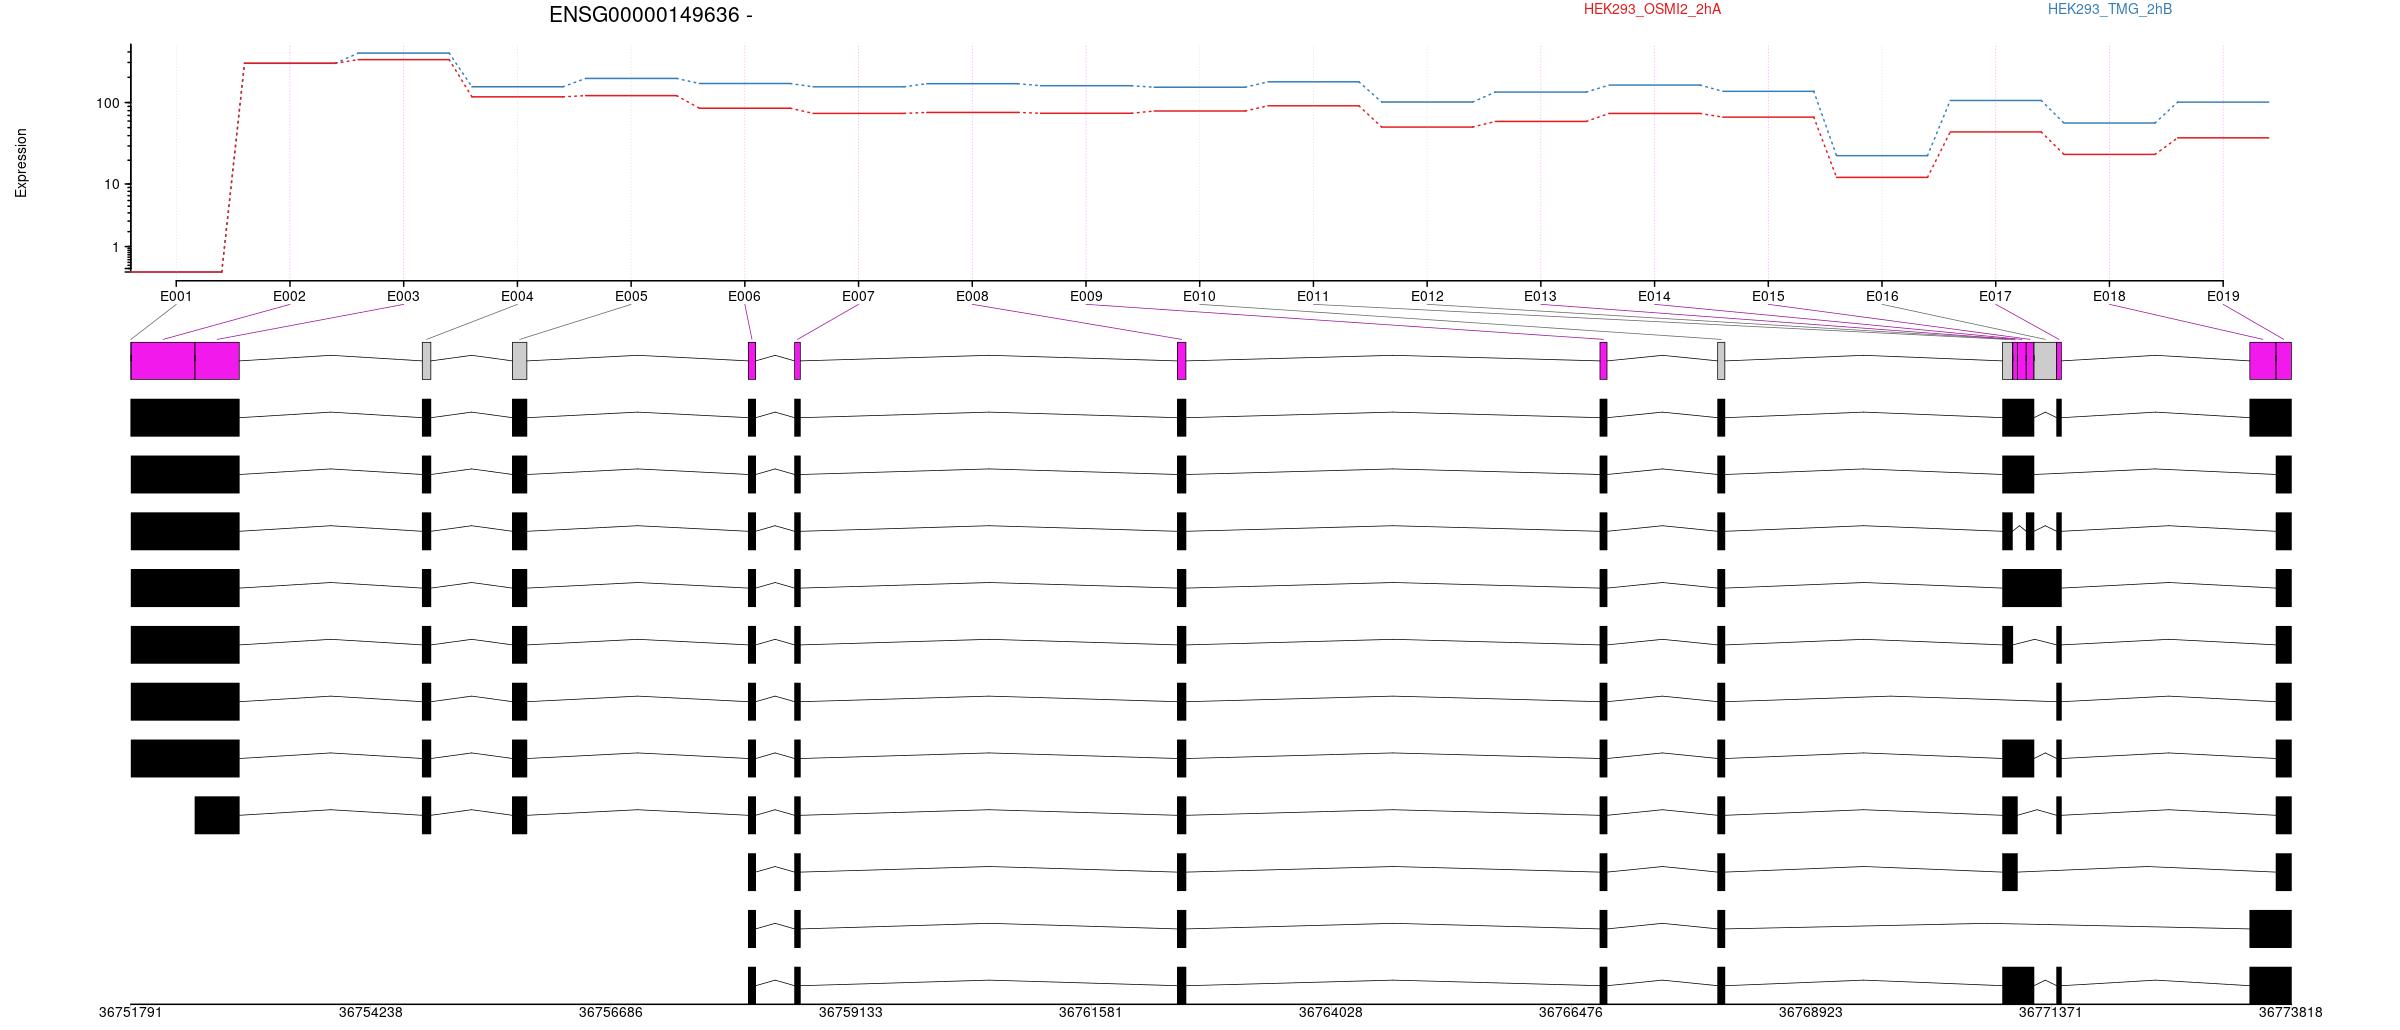Click genomic coordinate 36766476
2400x1030 pixels.
point(1570,1012)
